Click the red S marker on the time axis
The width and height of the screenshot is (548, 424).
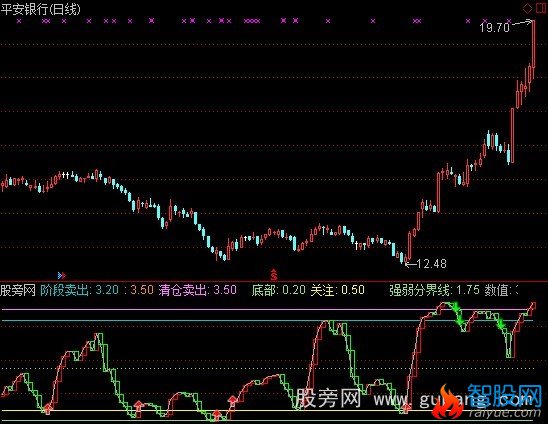274,275
